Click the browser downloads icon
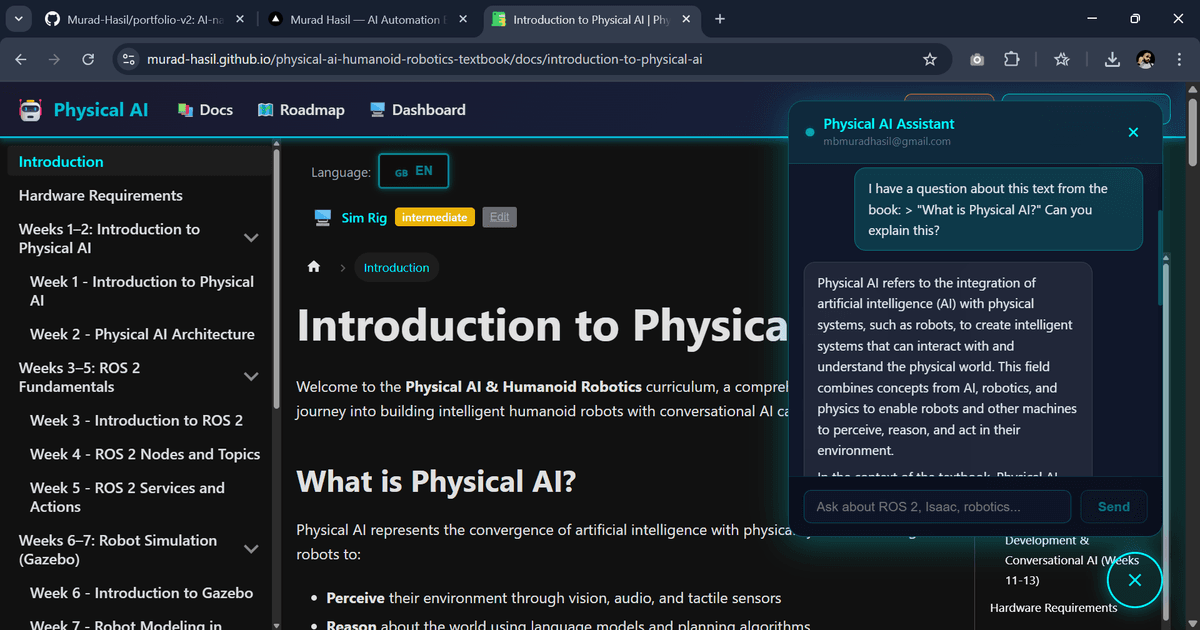The image size is (1200, 630). tap(1112, 60)
